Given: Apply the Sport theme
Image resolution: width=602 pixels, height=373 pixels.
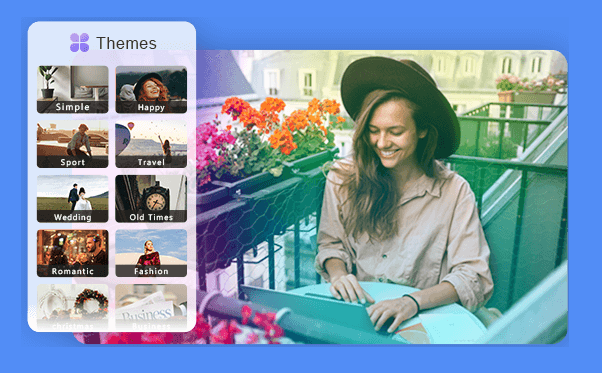Looking at the screenshot, I should point(73,144).
